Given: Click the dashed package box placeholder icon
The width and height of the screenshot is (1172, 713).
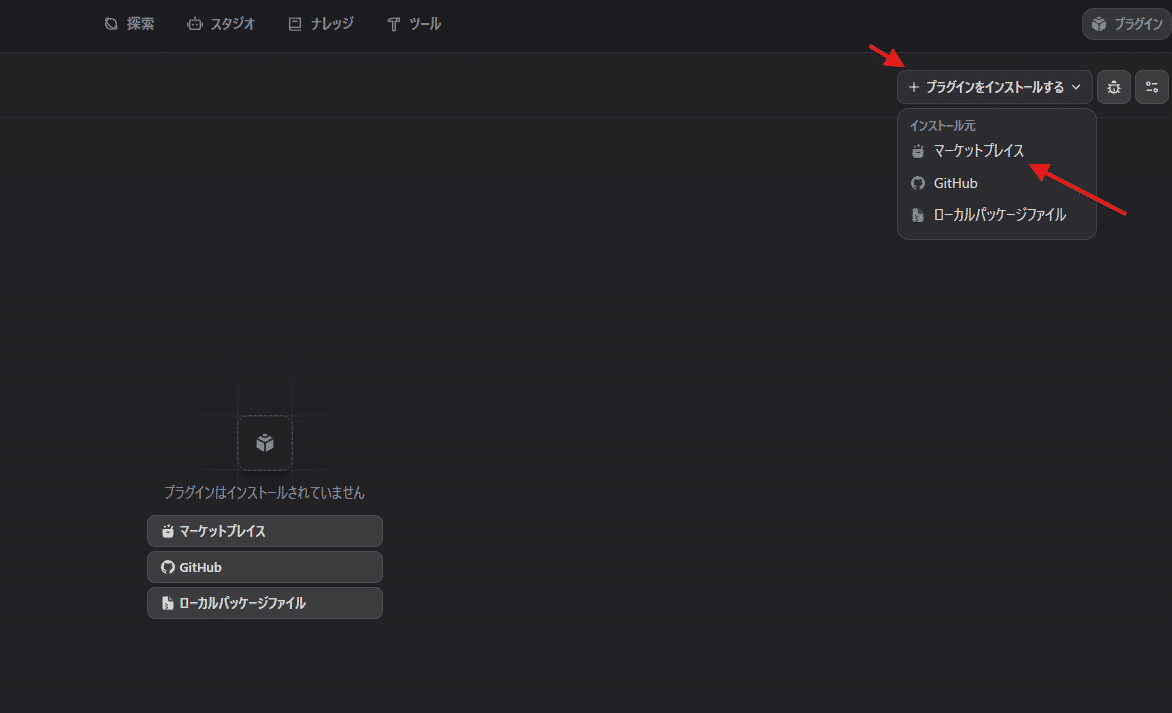Looking at the screenshot, I should click(265, 443).
